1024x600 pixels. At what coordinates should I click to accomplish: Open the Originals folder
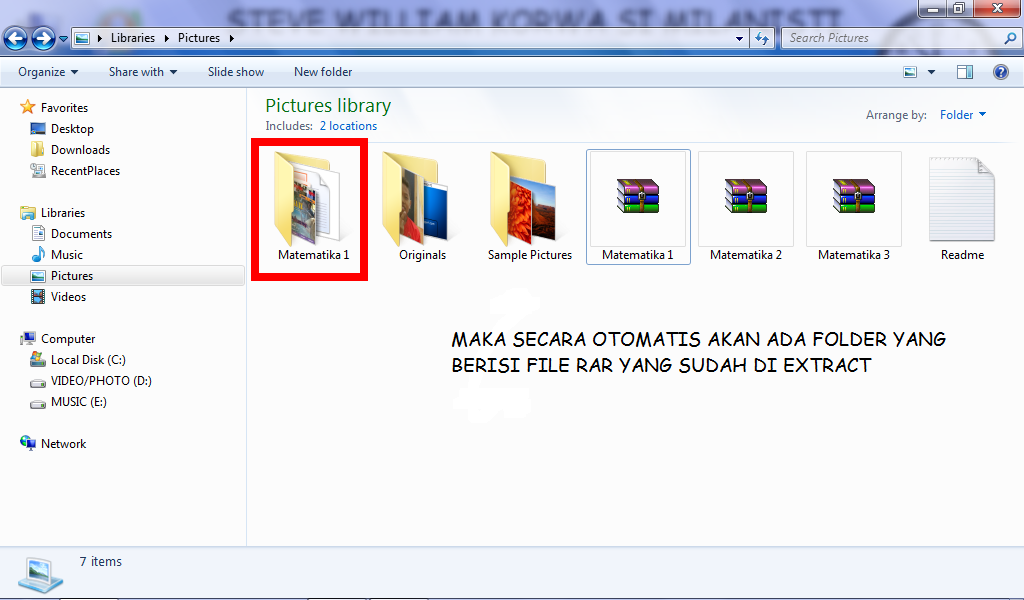point(421,200)
